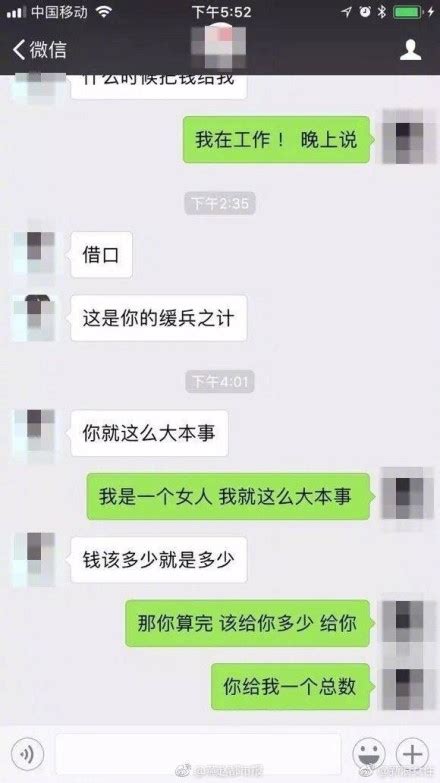The image size is (440, 783).
Task: Tap the 下午2:35 timestamp label
Action: [220, 203]
